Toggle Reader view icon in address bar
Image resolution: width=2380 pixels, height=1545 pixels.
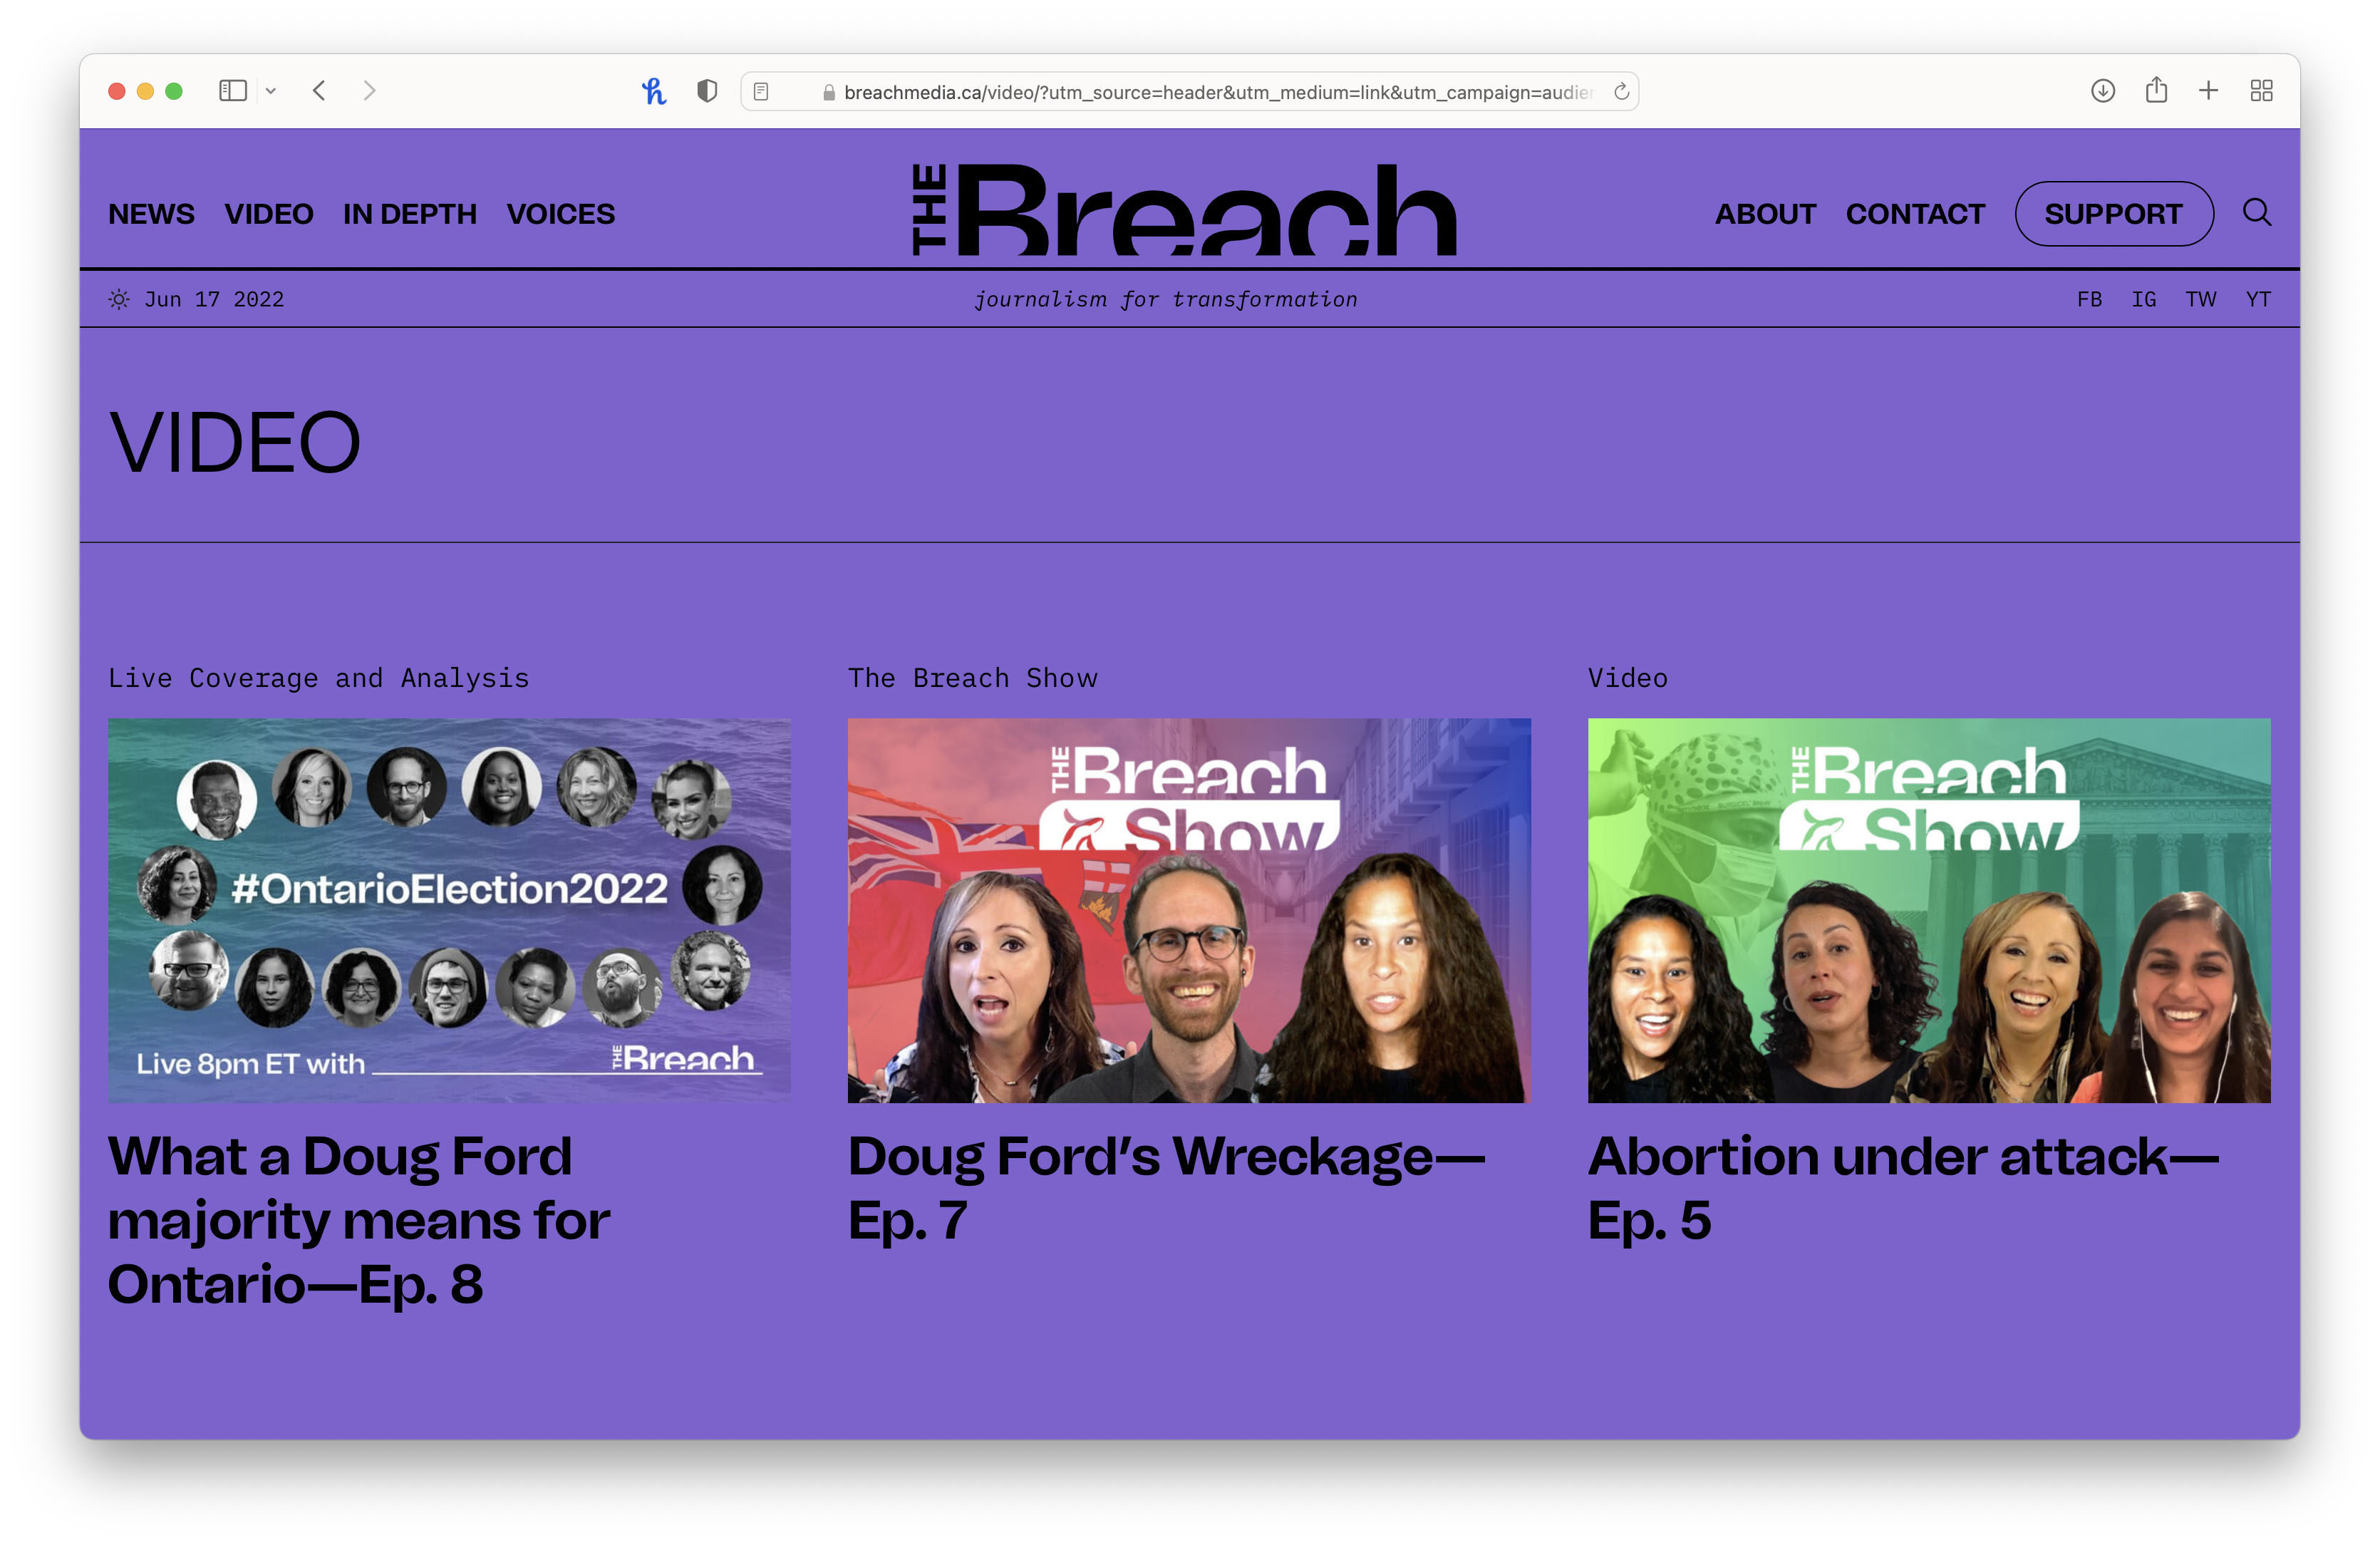point(761,92)
